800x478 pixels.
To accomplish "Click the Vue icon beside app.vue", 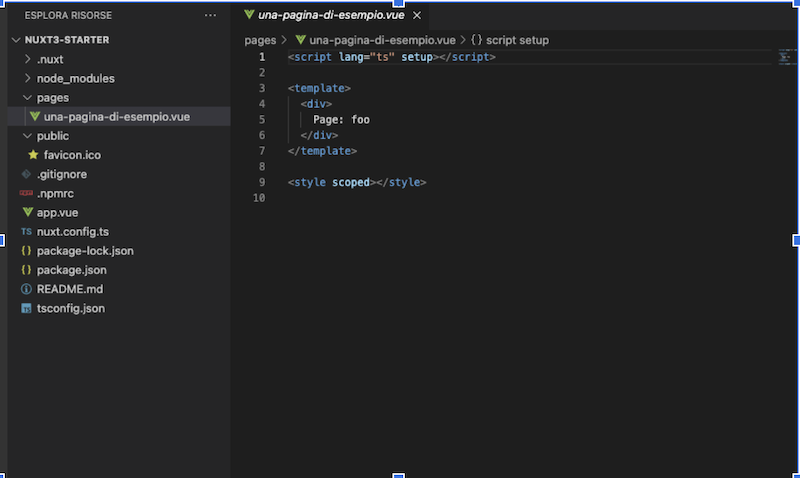I will coord(28,212).
